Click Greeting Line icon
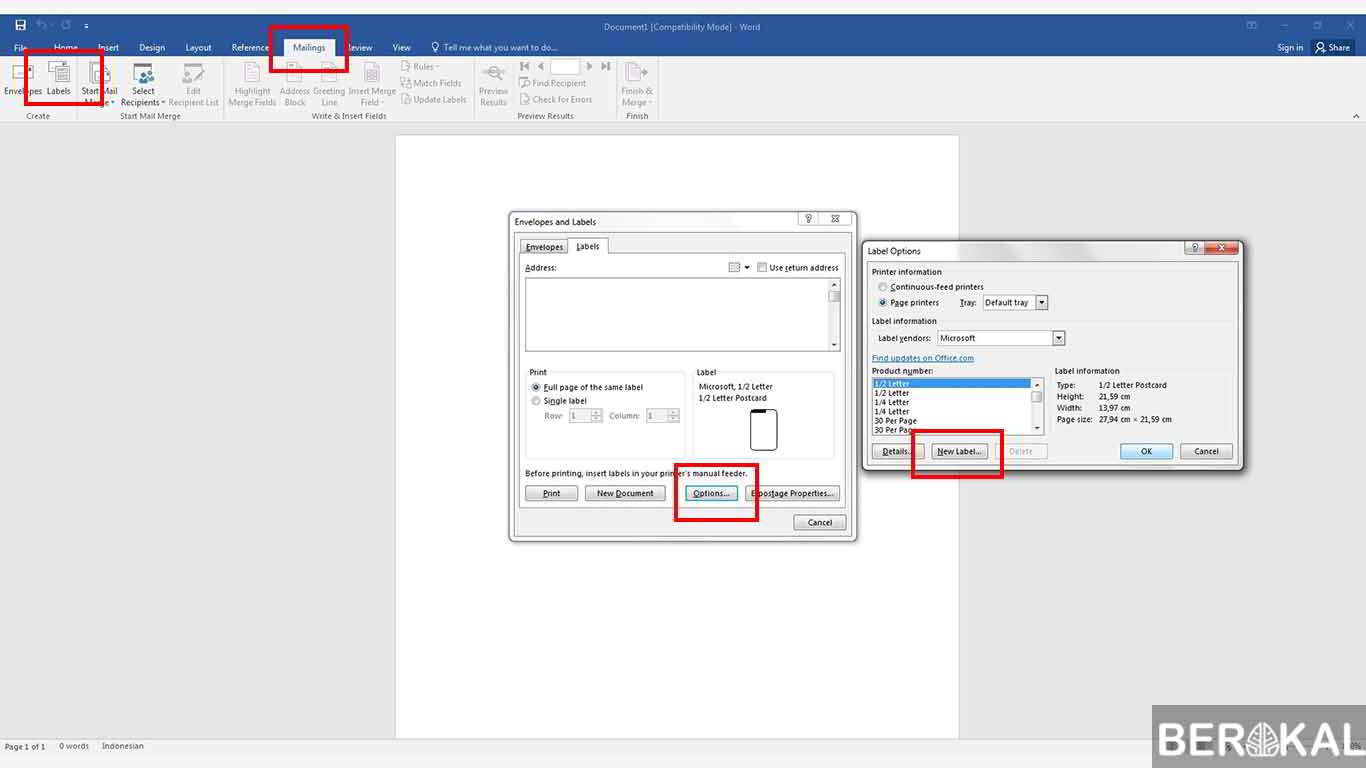 [328, 84]
